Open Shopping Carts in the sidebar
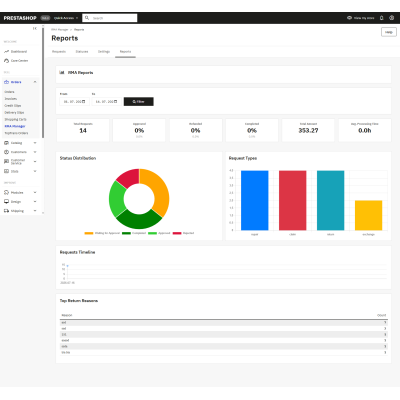This screenshot has height=400, width=400. [x=15, y=119]
